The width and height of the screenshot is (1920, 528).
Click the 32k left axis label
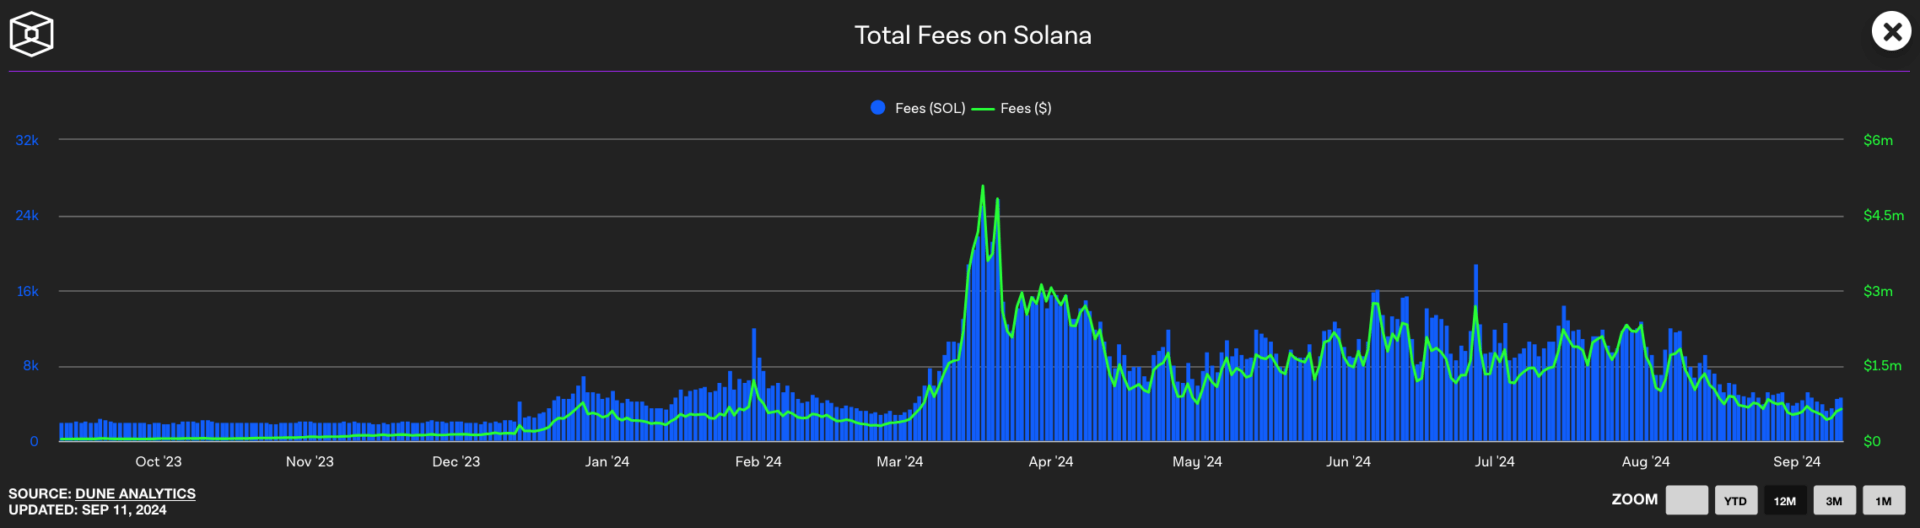click(27, 140)
